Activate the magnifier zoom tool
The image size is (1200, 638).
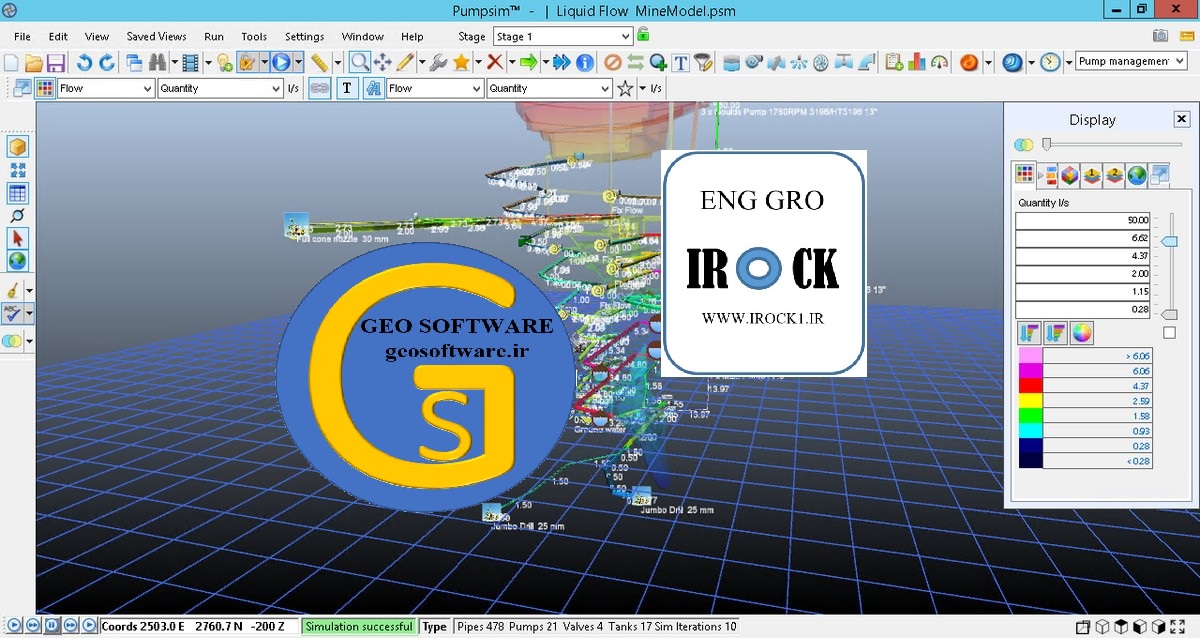point(359,62)
